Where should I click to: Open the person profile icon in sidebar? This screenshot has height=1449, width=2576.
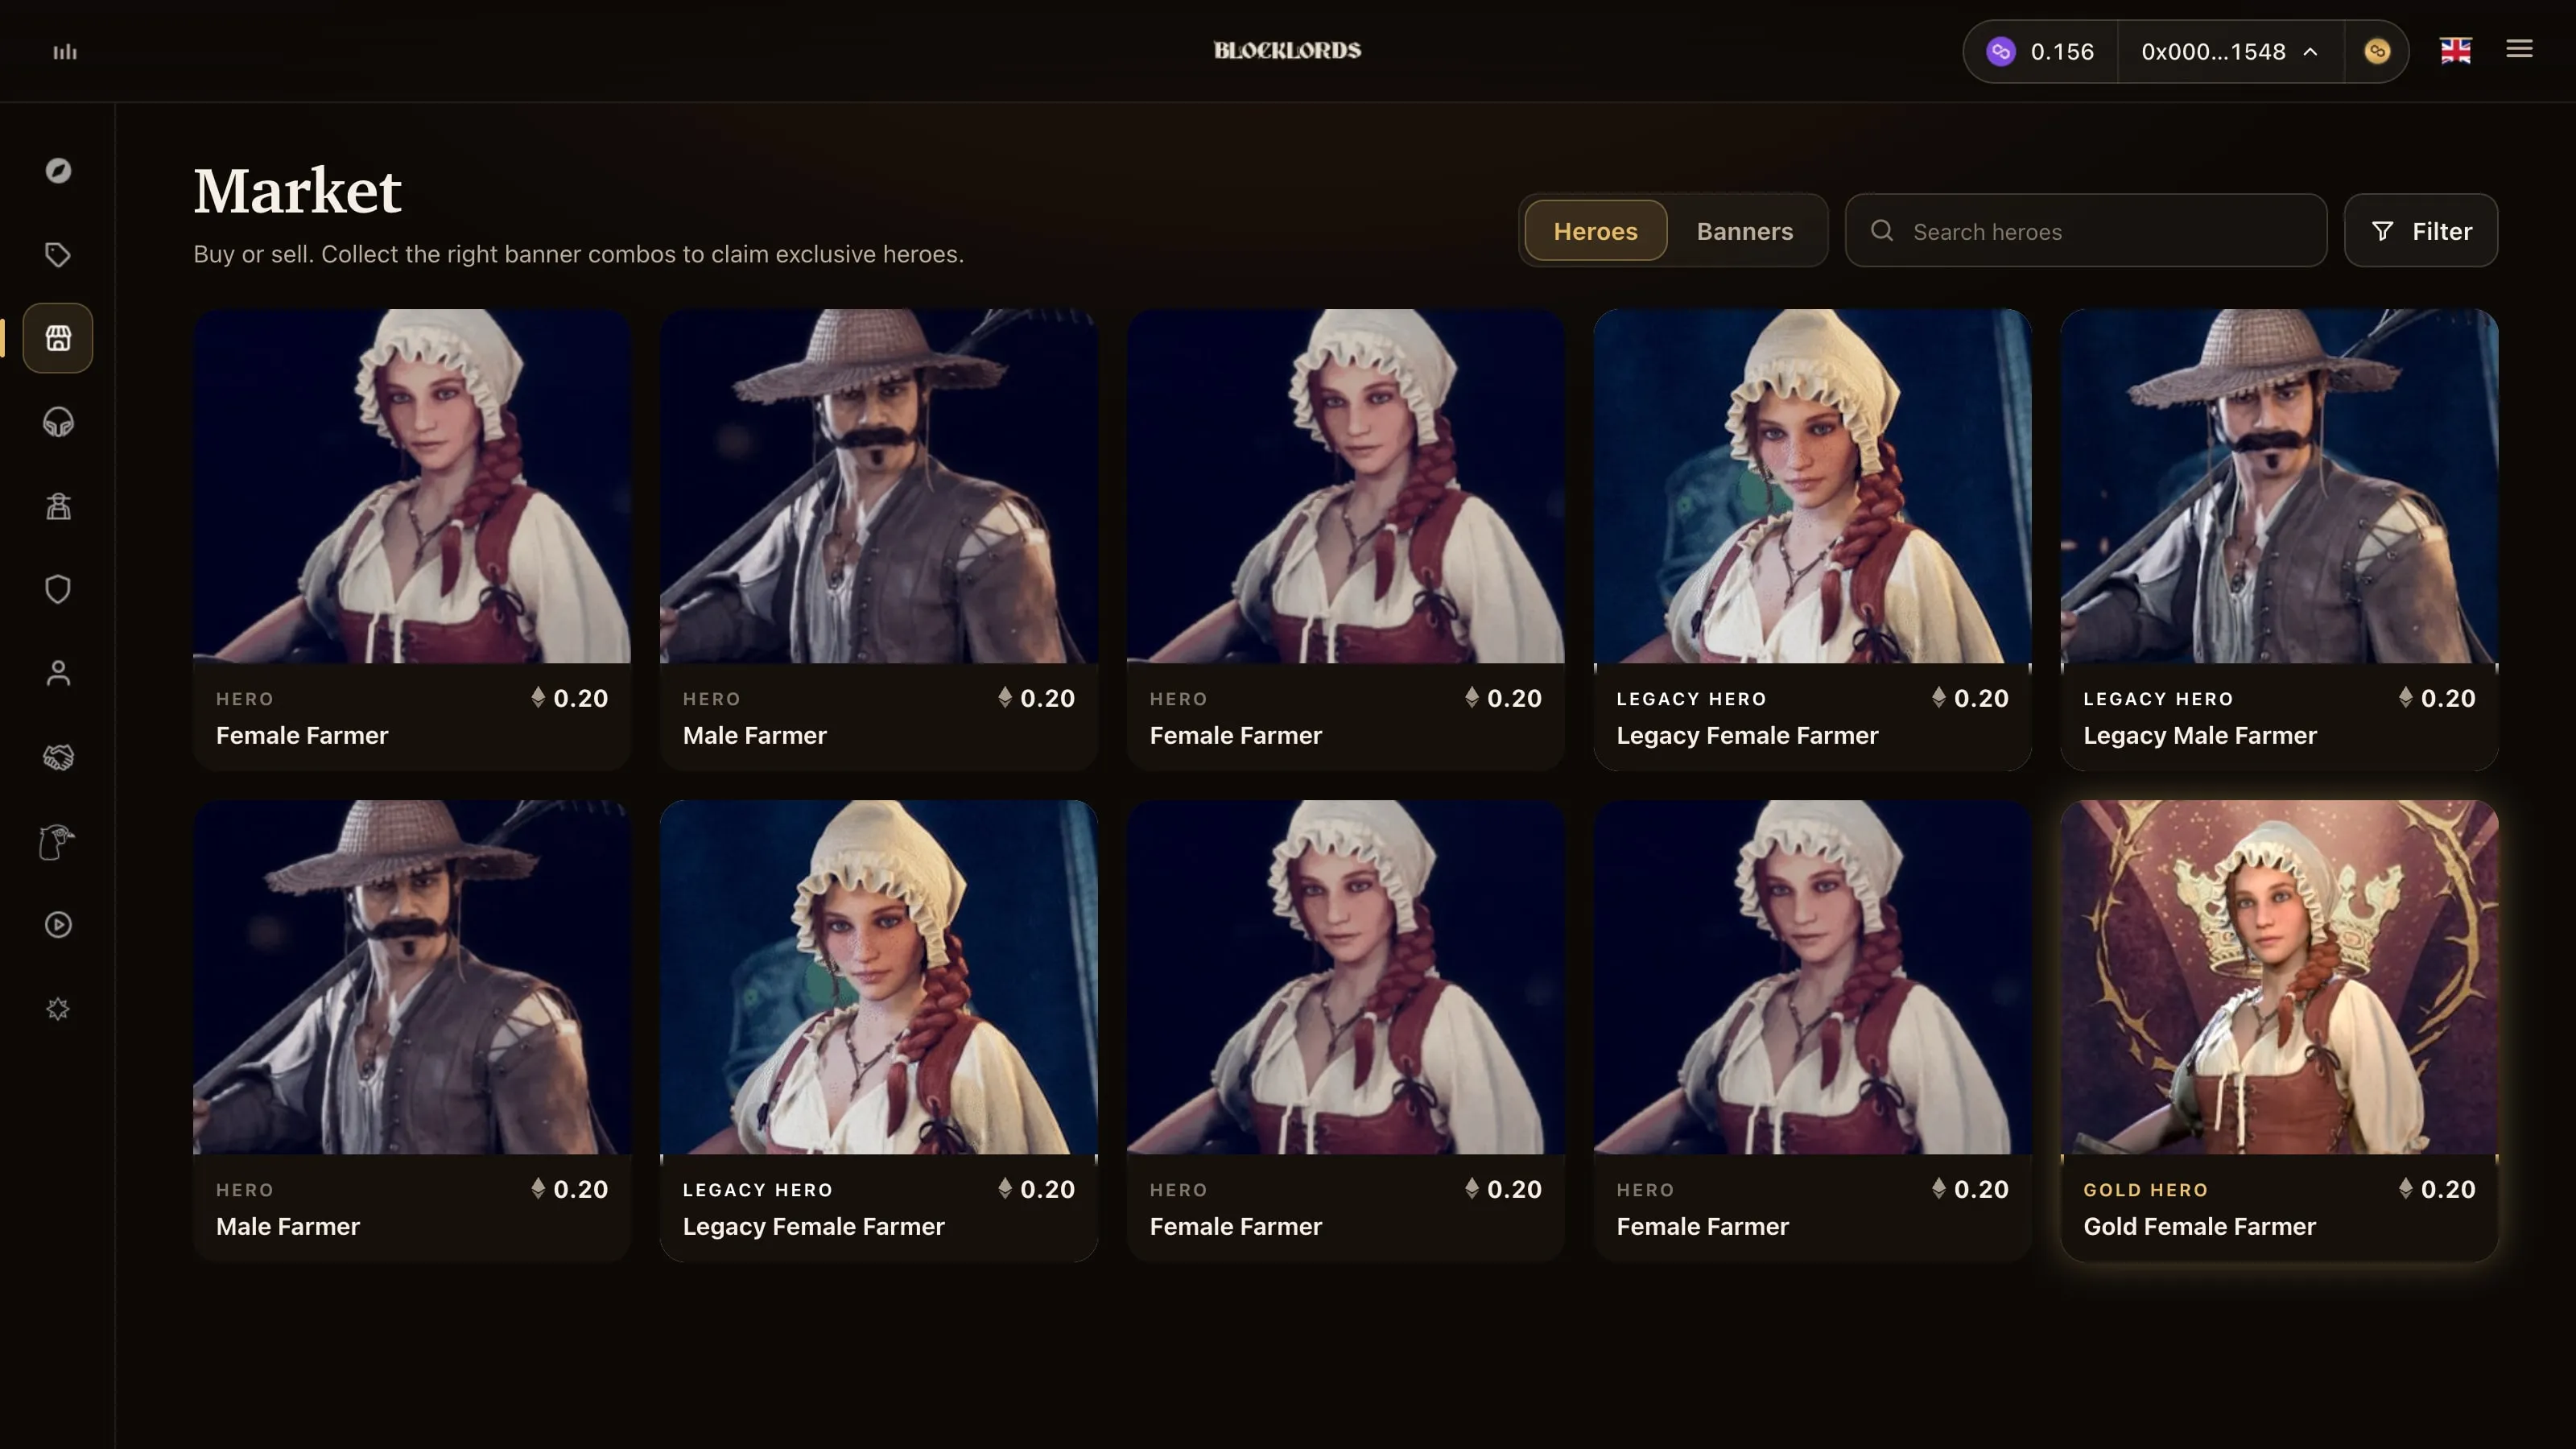58,673
